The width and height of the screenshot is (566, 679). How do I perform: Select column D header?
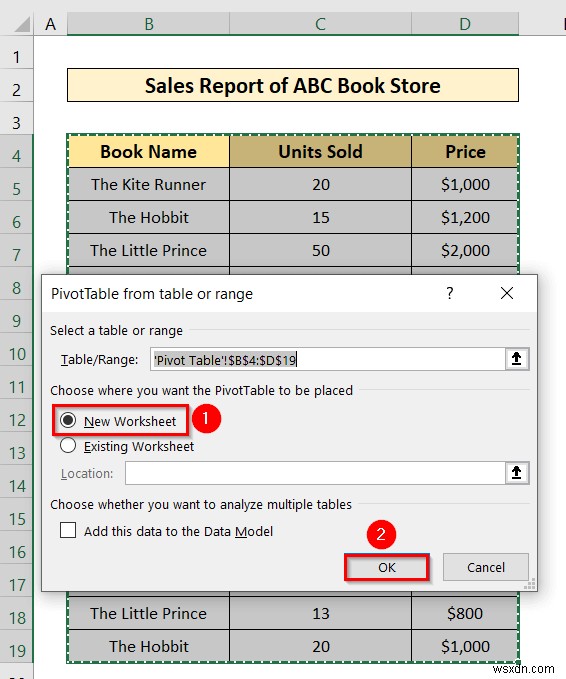click(x=465, y=24)
